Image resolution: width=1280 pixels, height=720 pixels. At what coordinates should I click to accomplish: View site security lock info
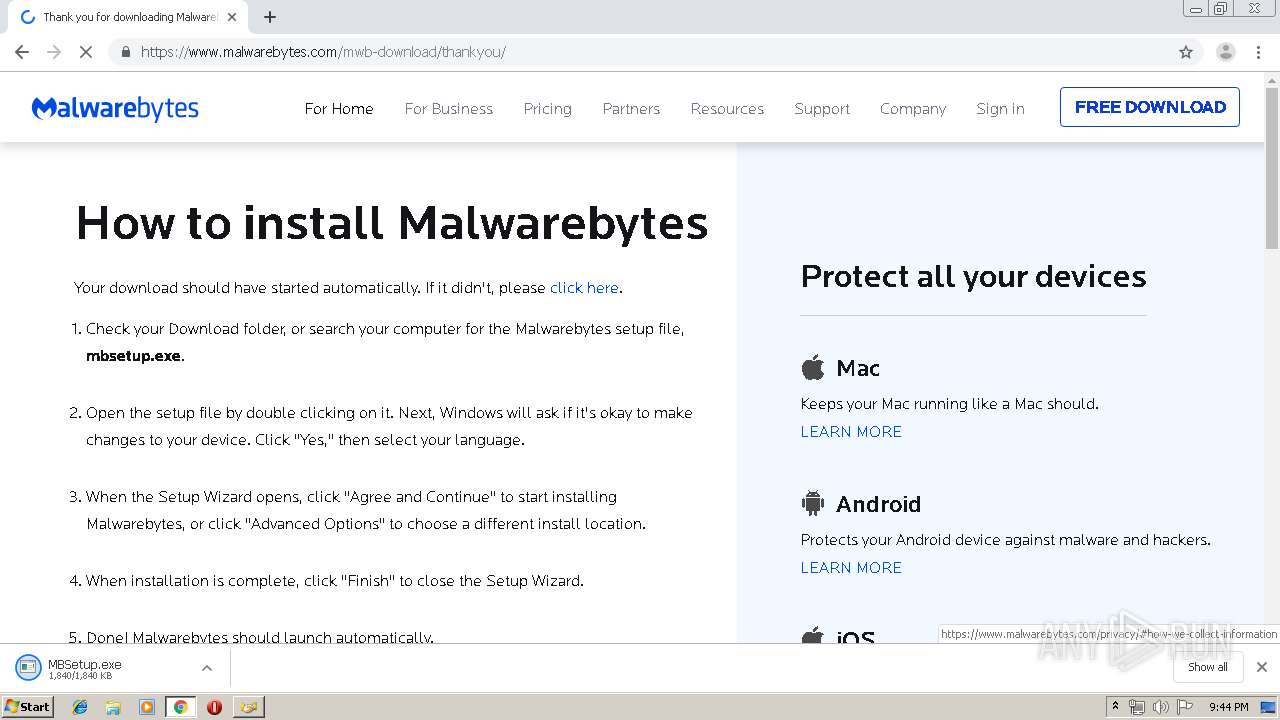[125, 52]
